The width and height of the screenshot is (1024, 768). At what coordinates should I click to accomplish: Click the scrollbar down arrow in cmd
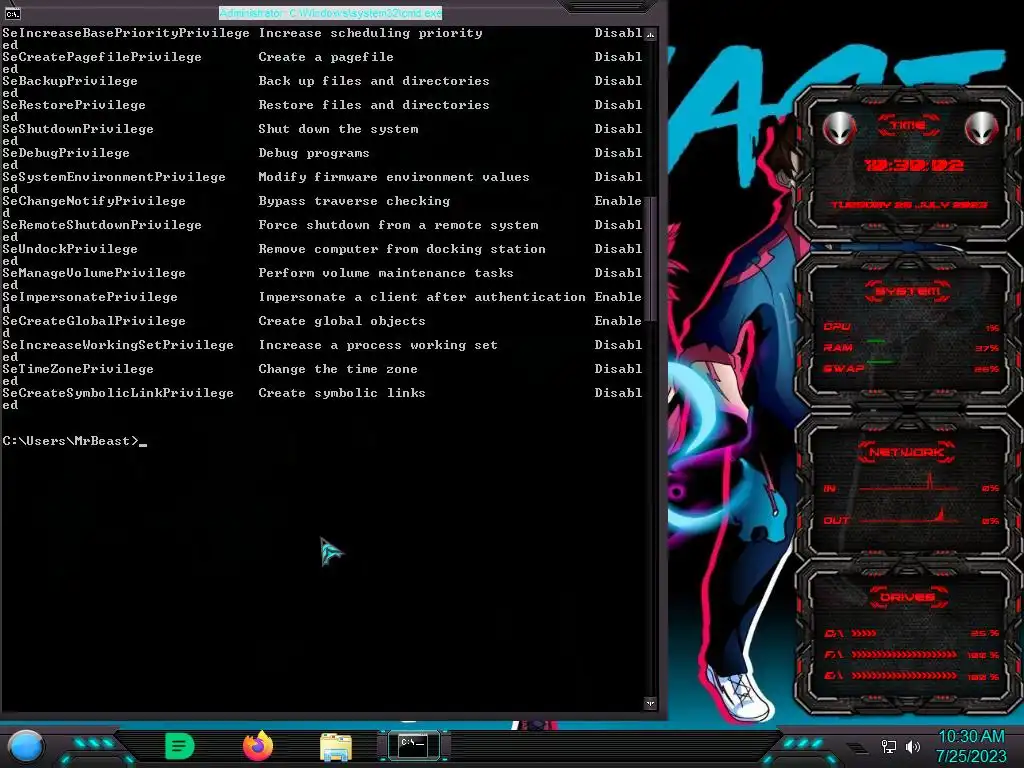coord(650,703)
